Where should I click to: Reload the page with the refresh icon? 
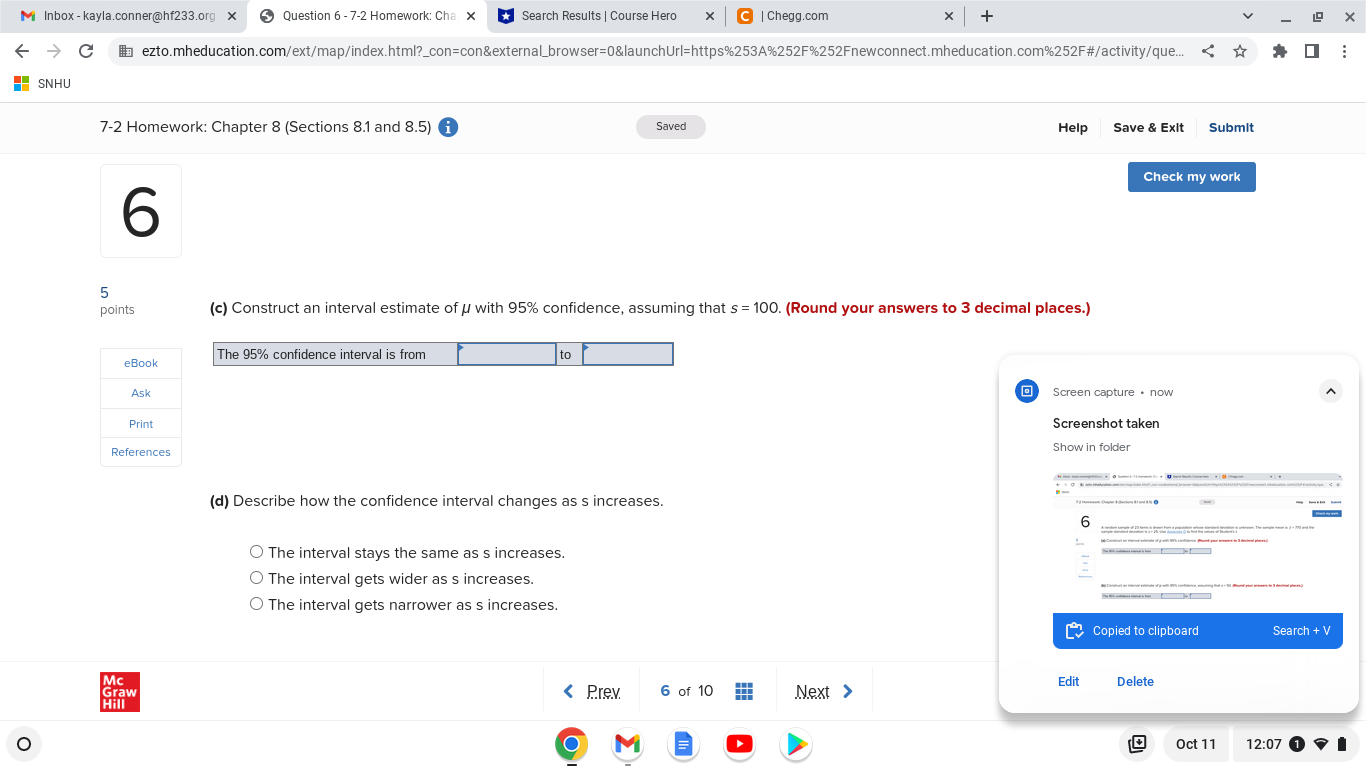pos(85,51)
